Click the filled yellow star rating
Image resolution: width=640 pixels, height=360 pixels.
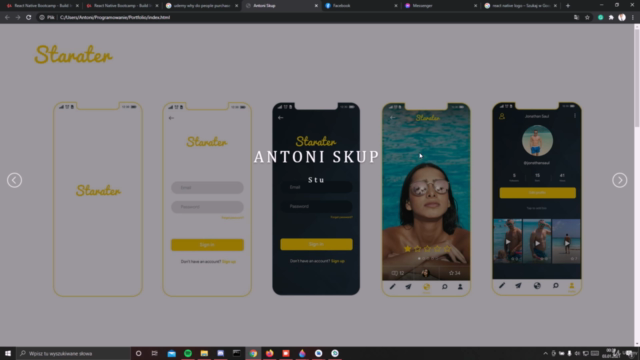click(x=407, y=248)
